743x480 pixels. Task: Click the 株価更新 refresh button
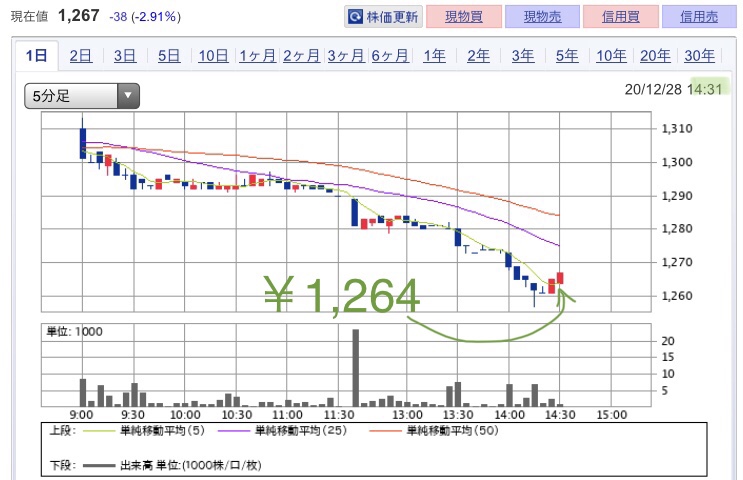383,17
